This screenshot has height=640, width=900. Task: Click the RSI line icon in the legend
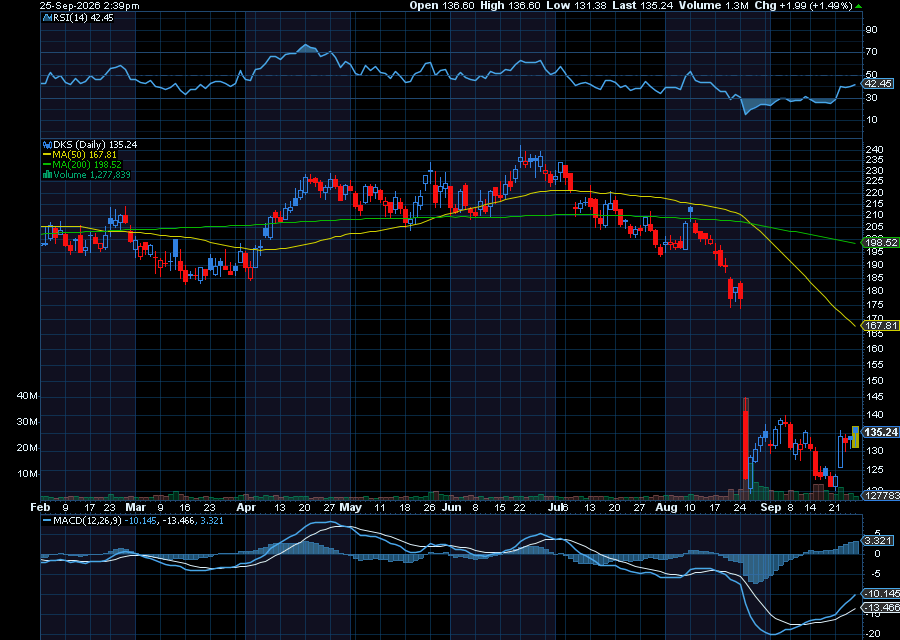click(47, 18)
